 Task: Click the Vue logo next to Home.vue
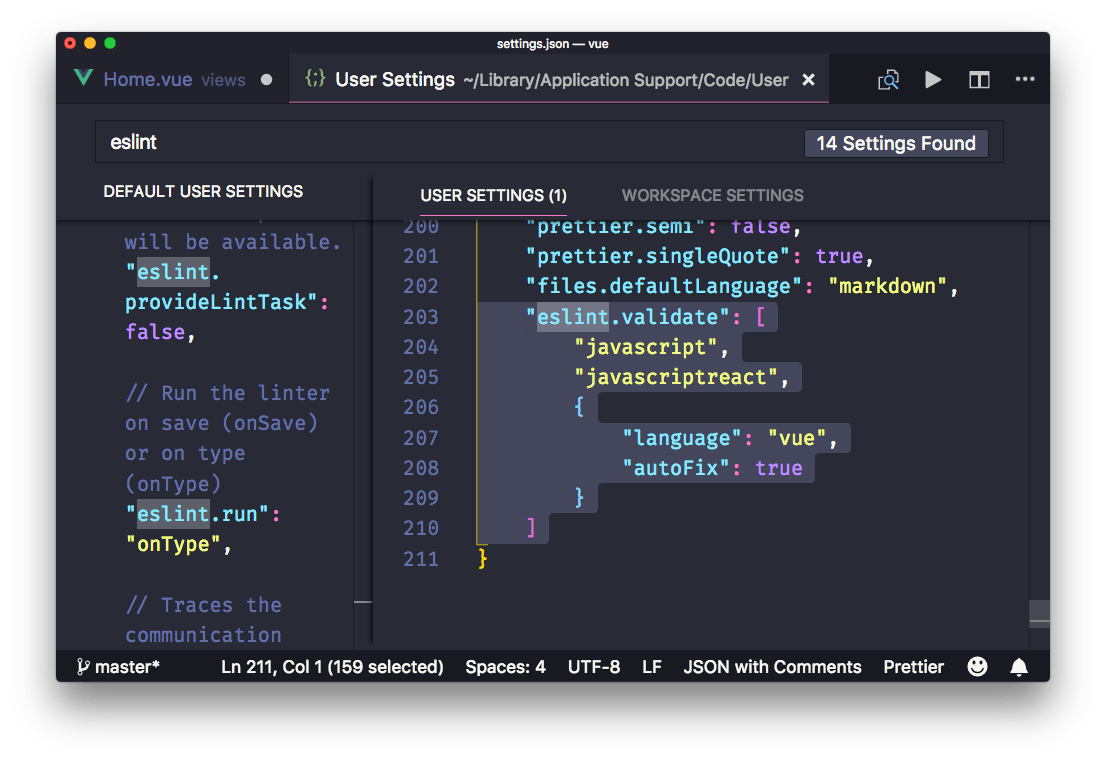(84, 78)
